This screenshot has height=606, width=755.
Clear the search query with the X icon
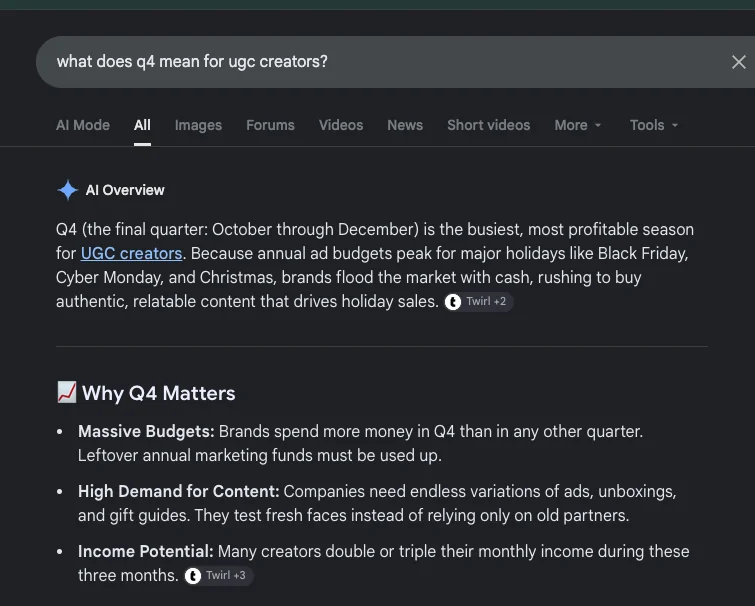tap(738, 62)
